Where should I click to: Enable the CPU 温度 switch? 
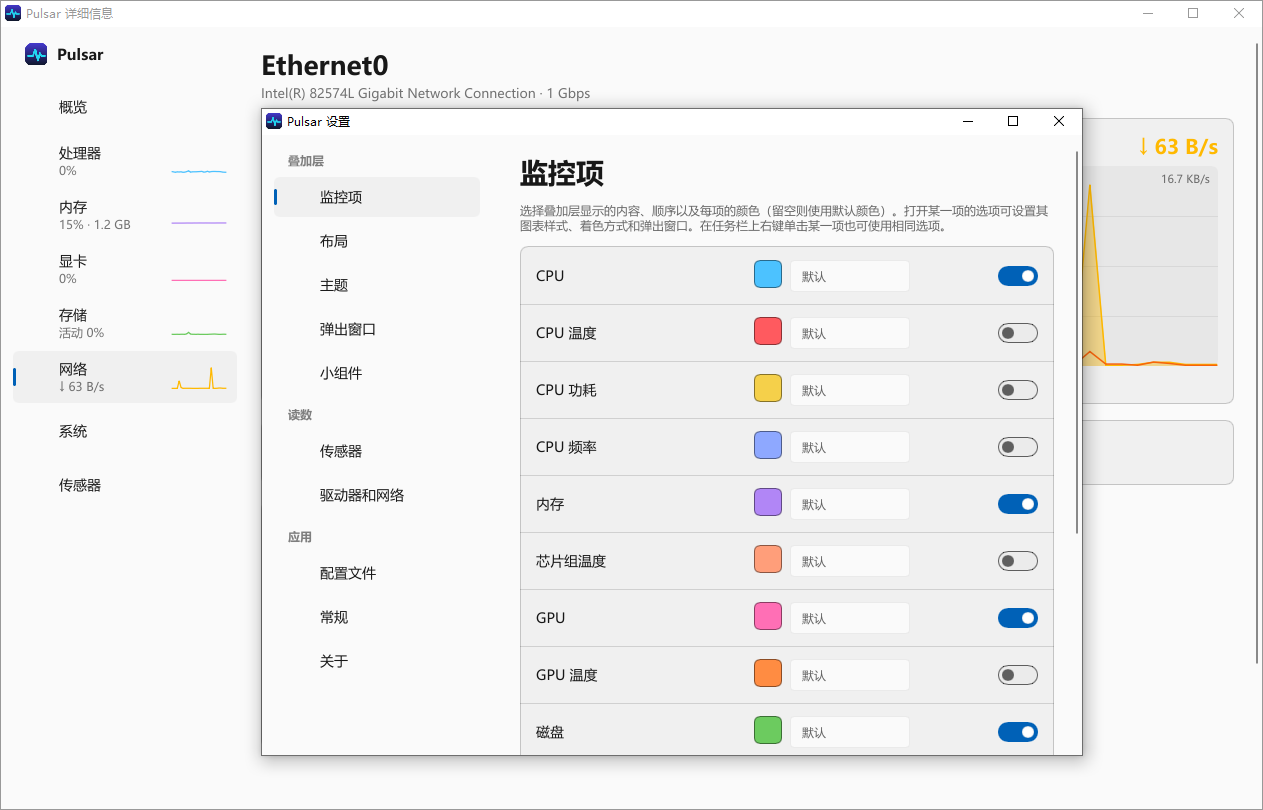pos(1018,333)
